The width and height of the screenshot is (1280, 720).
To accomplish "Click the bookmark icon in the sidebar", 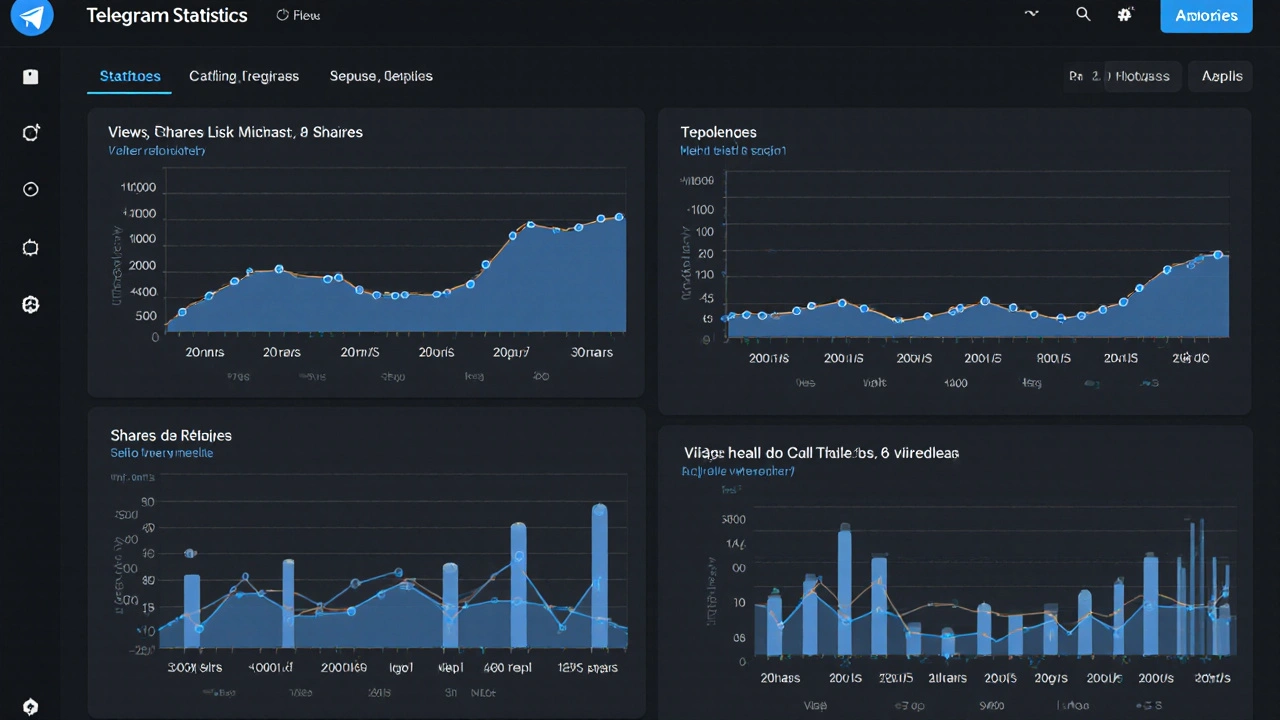I will 30,75.
